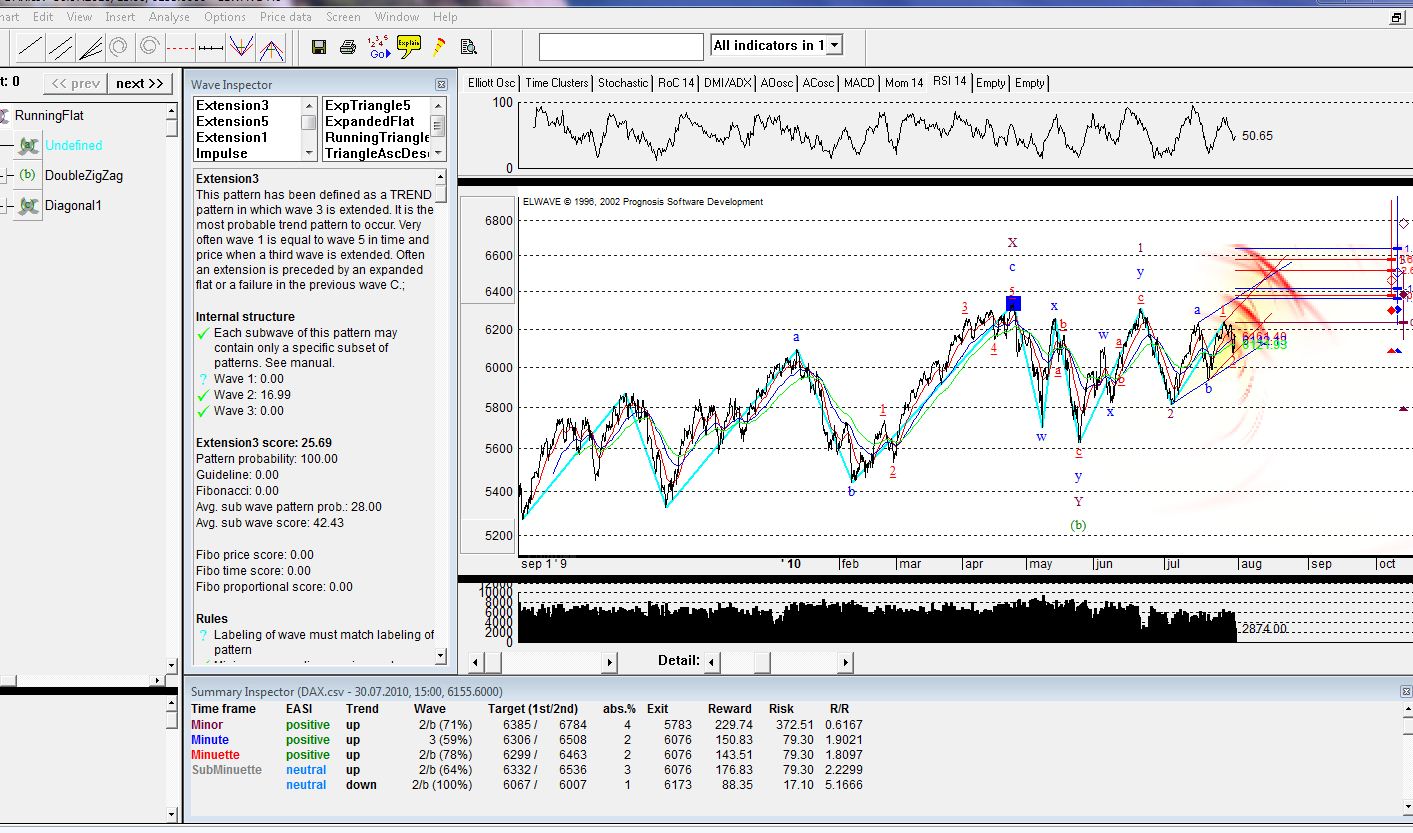The image size is (1413, 833).
Task: Click the Print icon in toolbar
Action: 348,47
